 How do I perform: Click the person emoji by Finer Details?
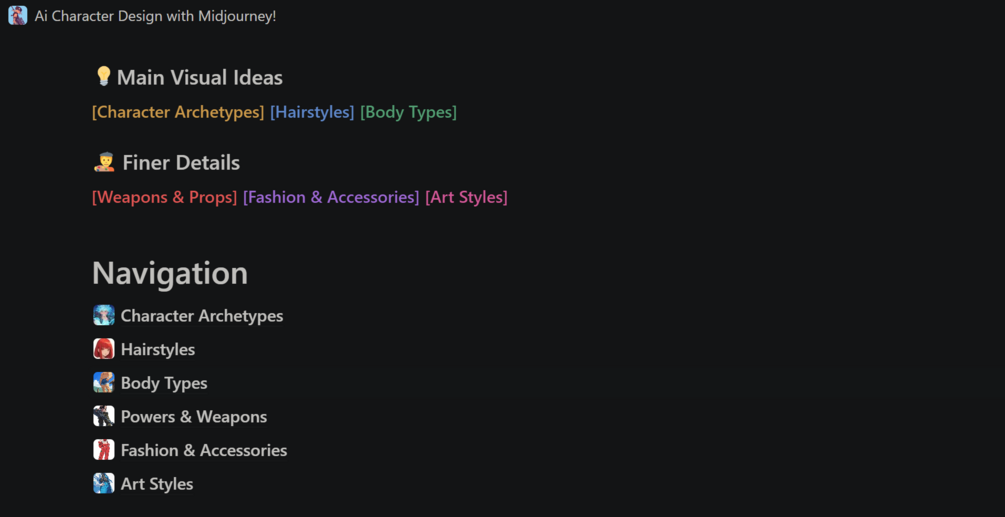104,162
